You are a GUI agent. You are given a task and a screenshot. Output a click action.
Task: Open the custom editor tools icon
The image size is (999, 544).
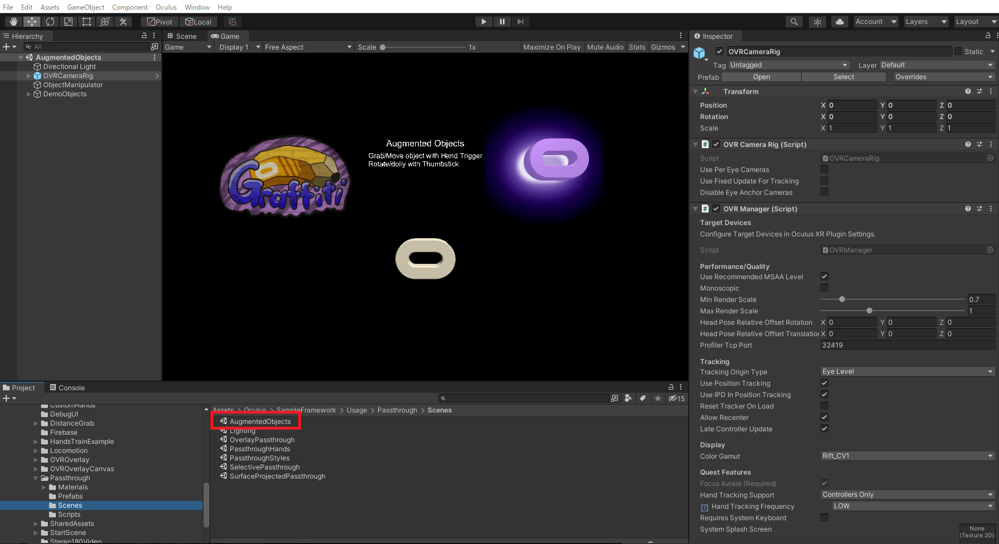pos(124,22)
